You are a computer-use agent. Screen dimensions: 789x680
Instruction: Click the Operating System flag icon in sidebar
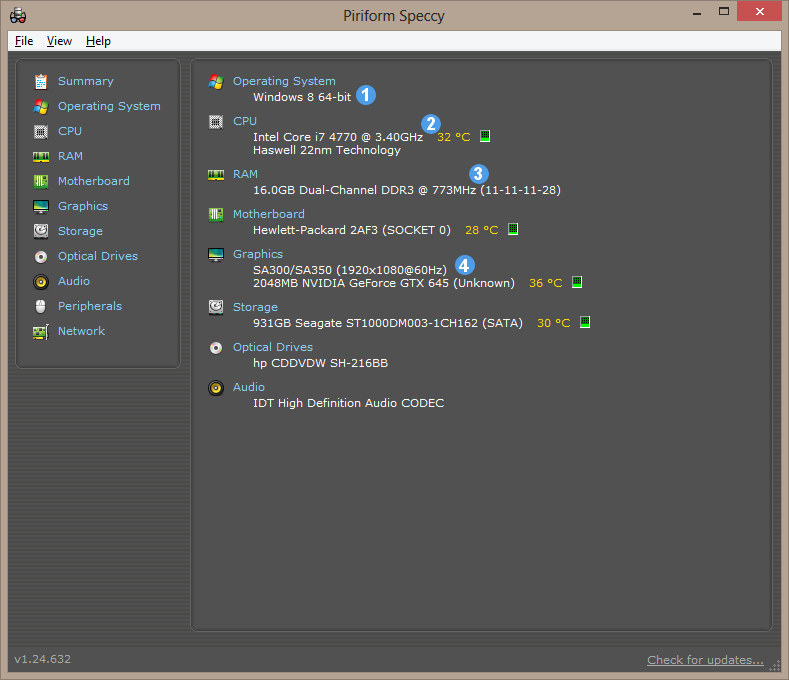tap(41, 107)
